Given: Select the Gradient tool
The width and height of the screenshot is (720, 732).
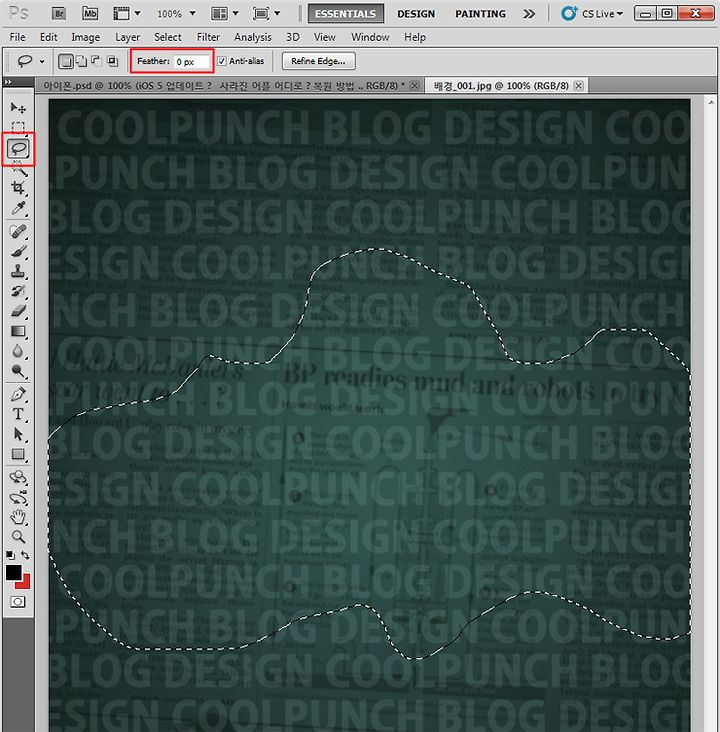Looking at the screenshot, I should pyautogui.click(x=18, y=331).
